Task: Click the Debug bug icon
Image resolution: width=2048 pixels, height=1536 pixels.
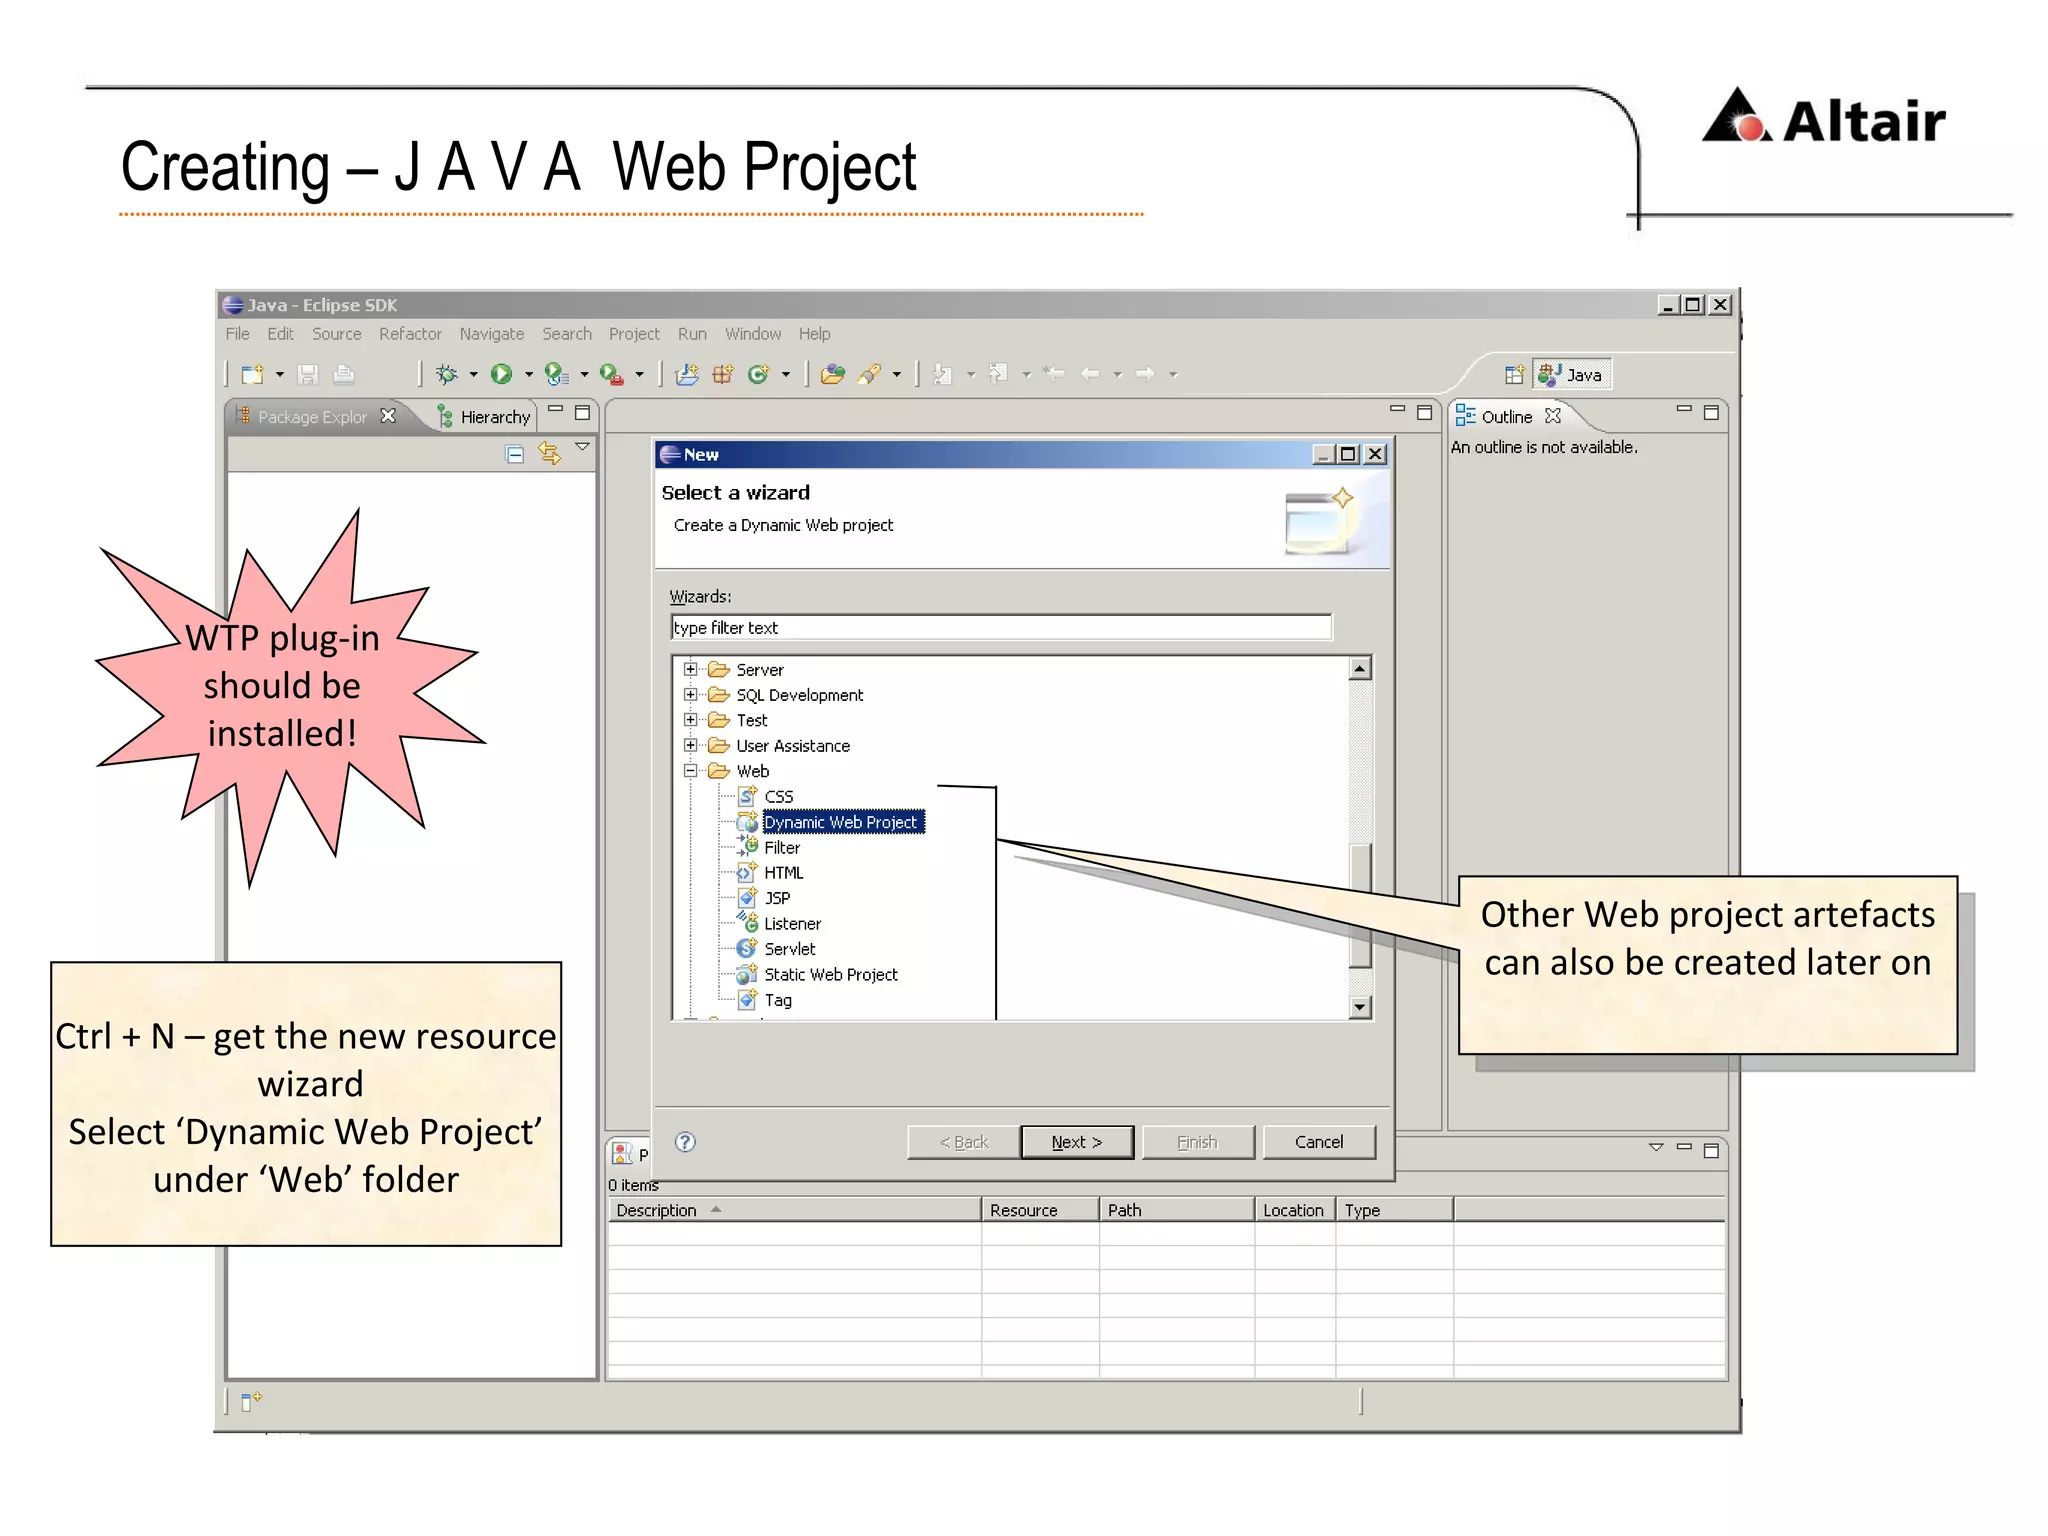Action: [x=446, y=374]
